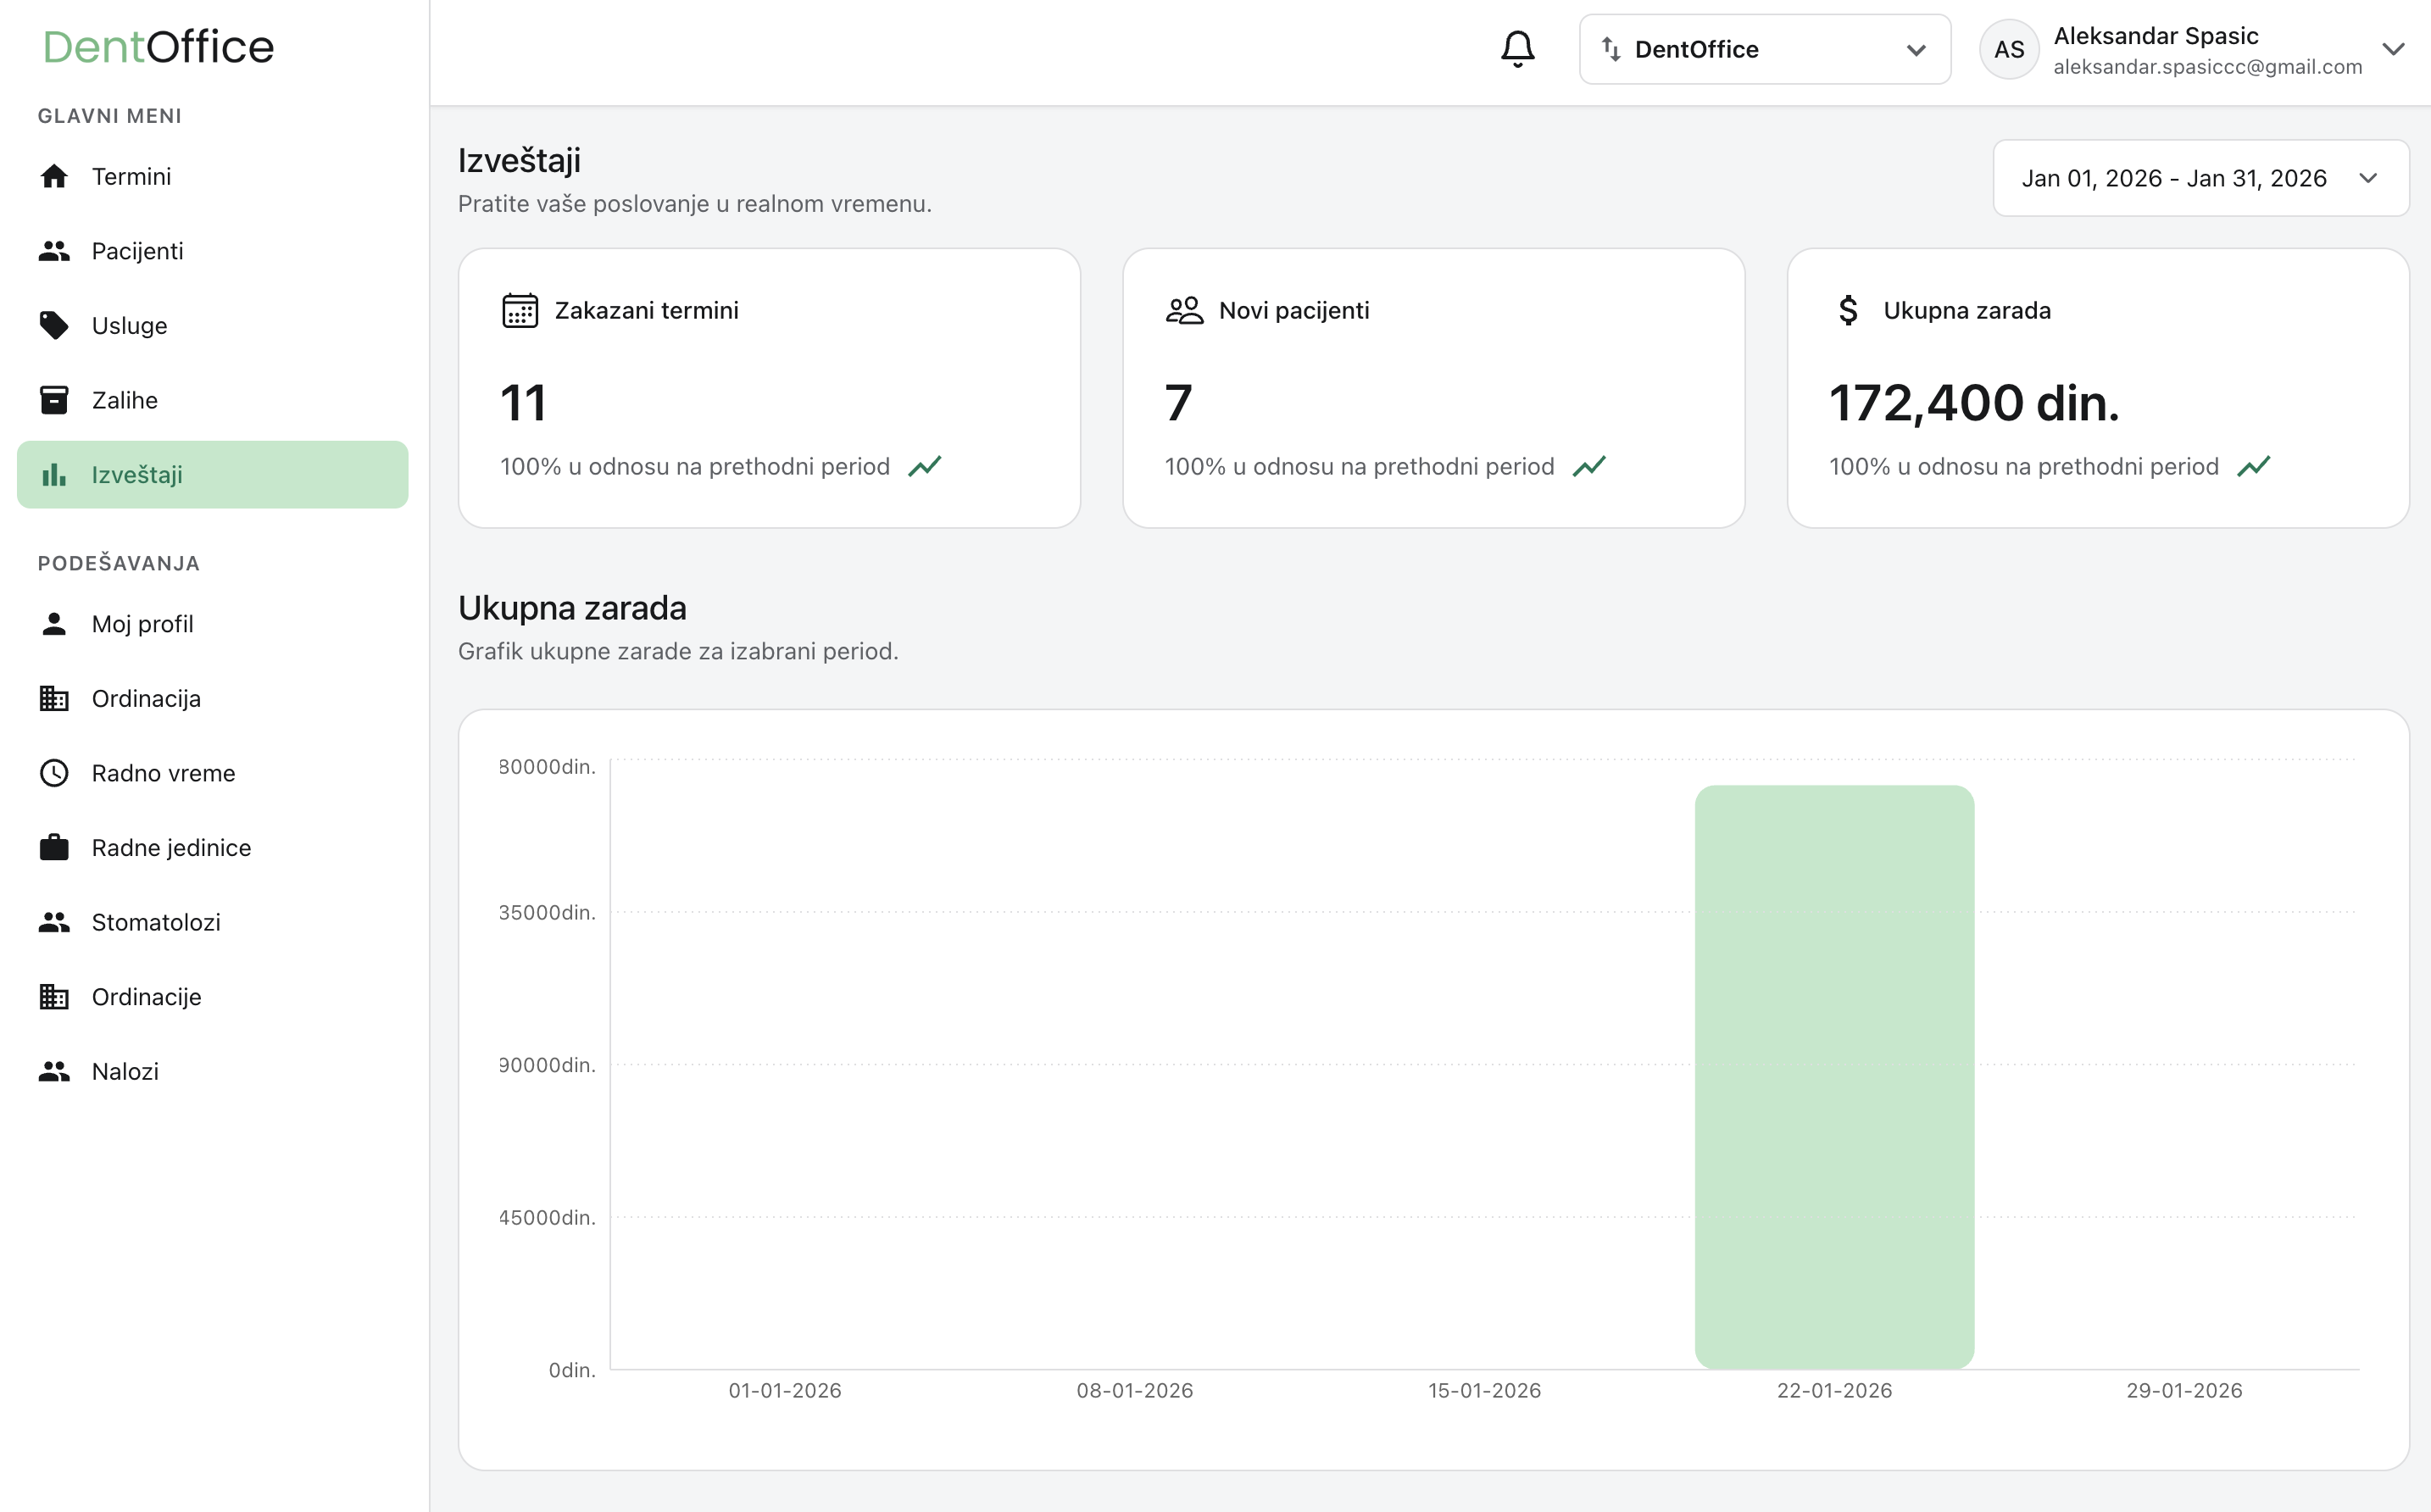Image resolution: width=2431 pixels, height=1512 pixels.
Task: Click the Pacijenti people icon
Action: point(53,250)
